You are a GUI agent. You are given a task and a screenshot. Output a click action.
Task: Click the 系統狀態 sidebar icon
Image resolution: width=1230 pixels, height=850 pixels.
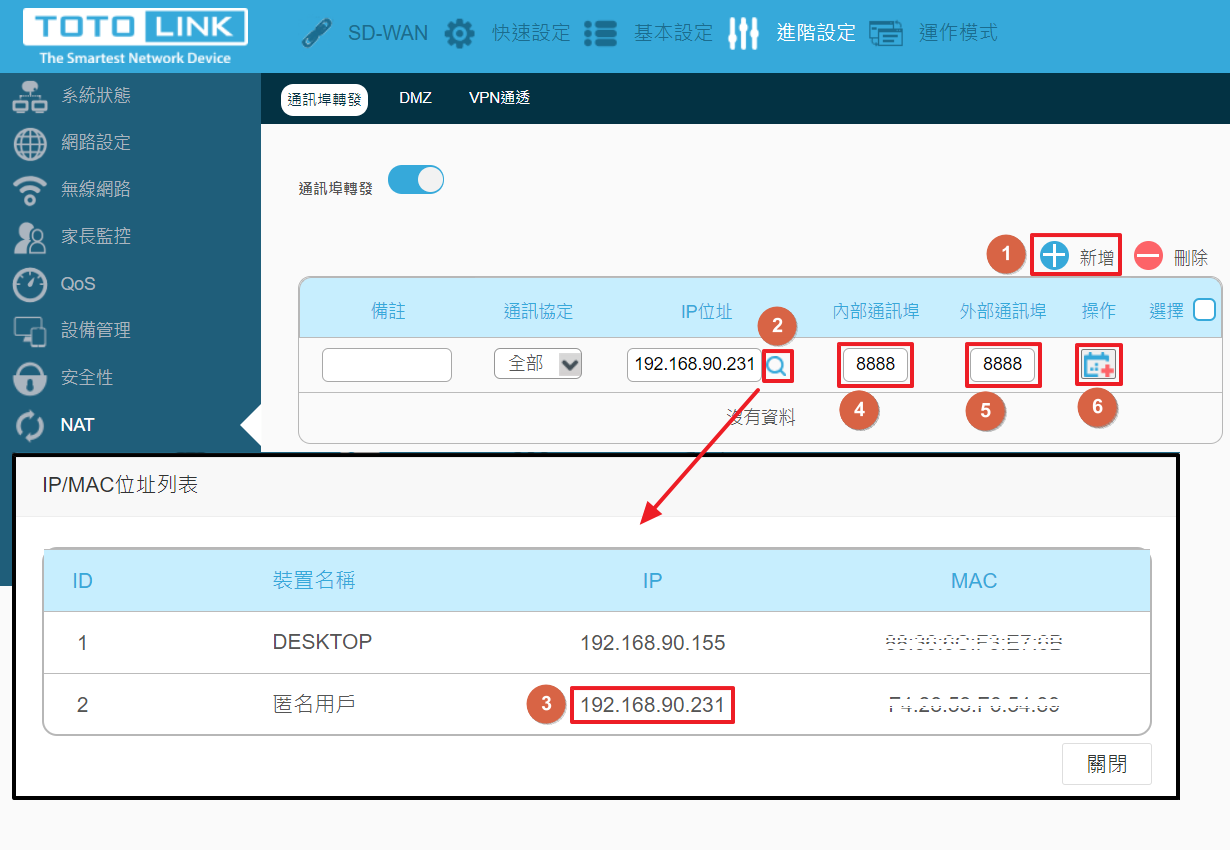pyautogui.click(x=29, y=97)
